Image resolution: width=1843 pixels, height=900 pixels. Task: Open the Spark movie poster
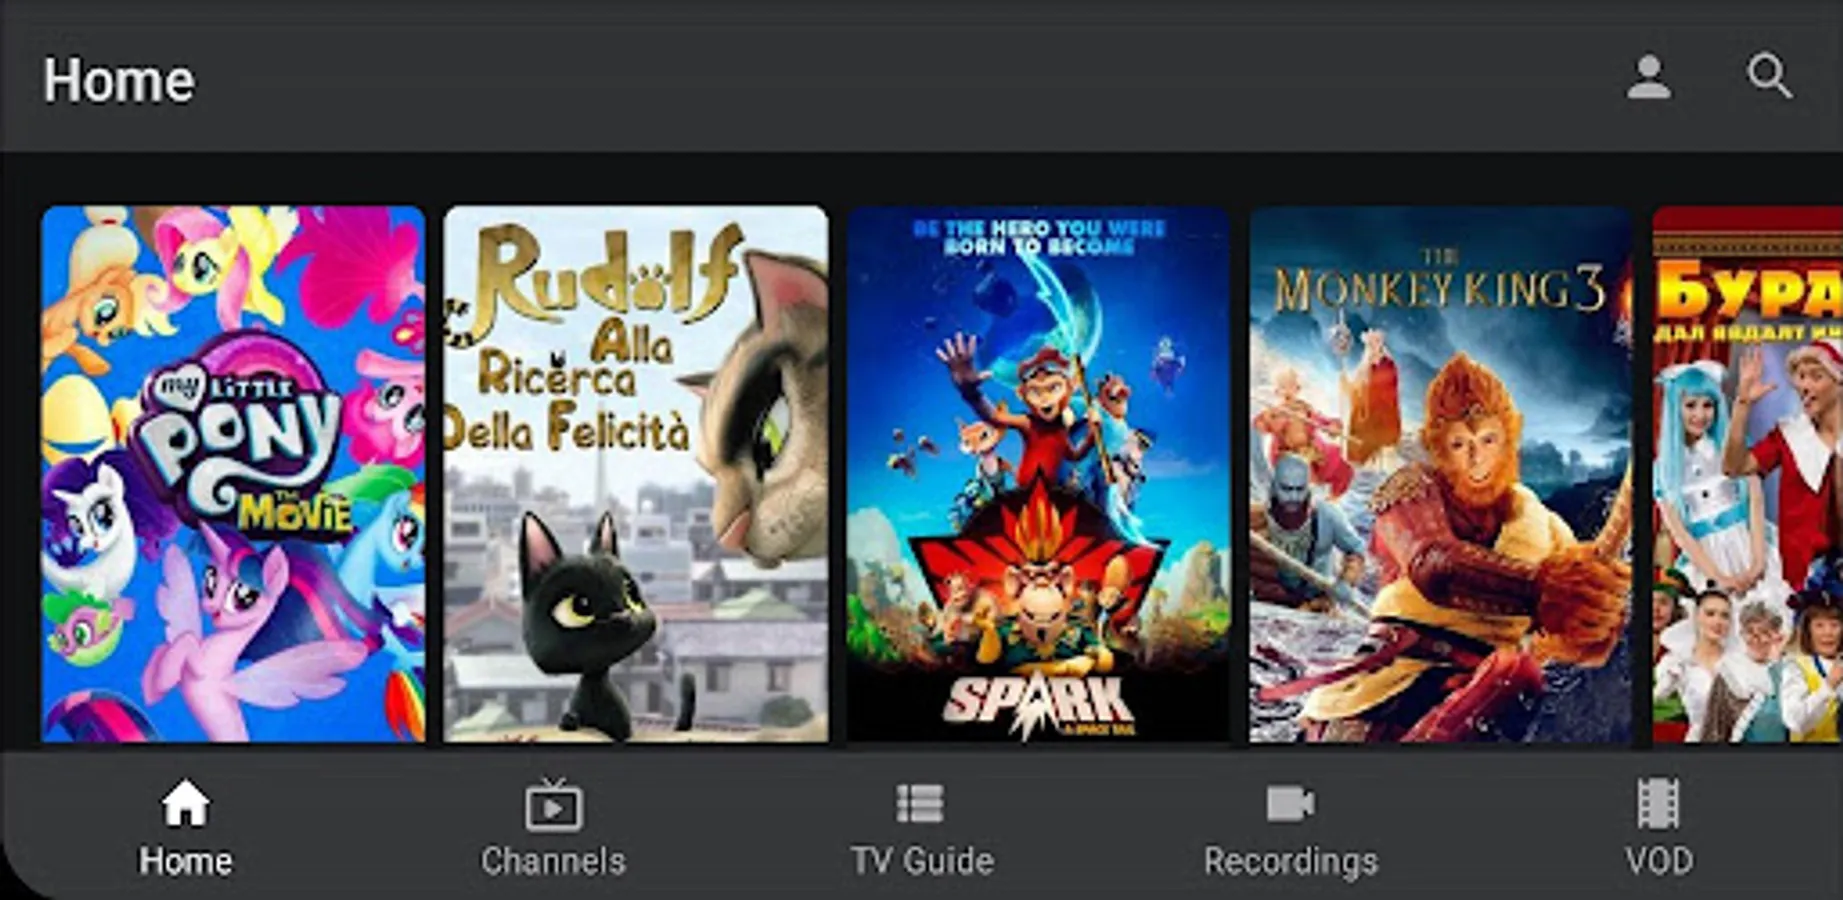[x=1038, y=474]
